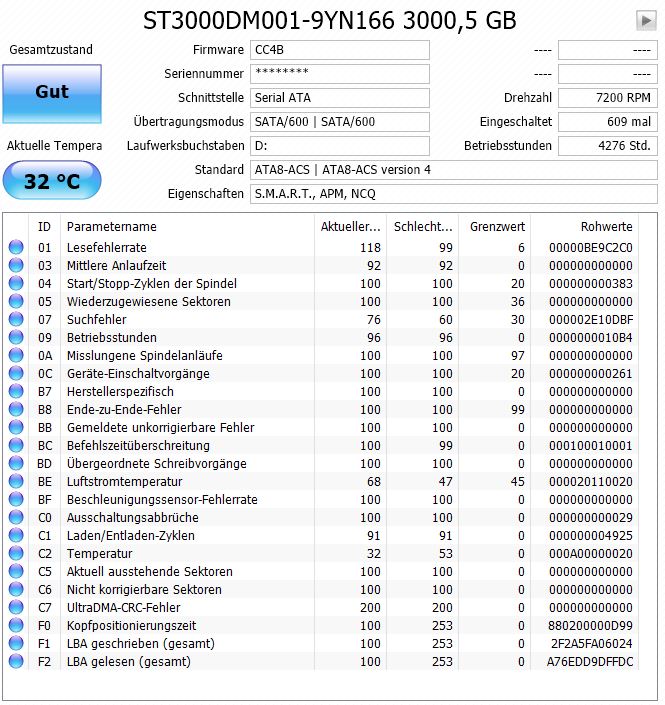Click the drive title ST3000DM001-9YN166 3000,5 GB
The image size is (665, 705).
[330, 21]
